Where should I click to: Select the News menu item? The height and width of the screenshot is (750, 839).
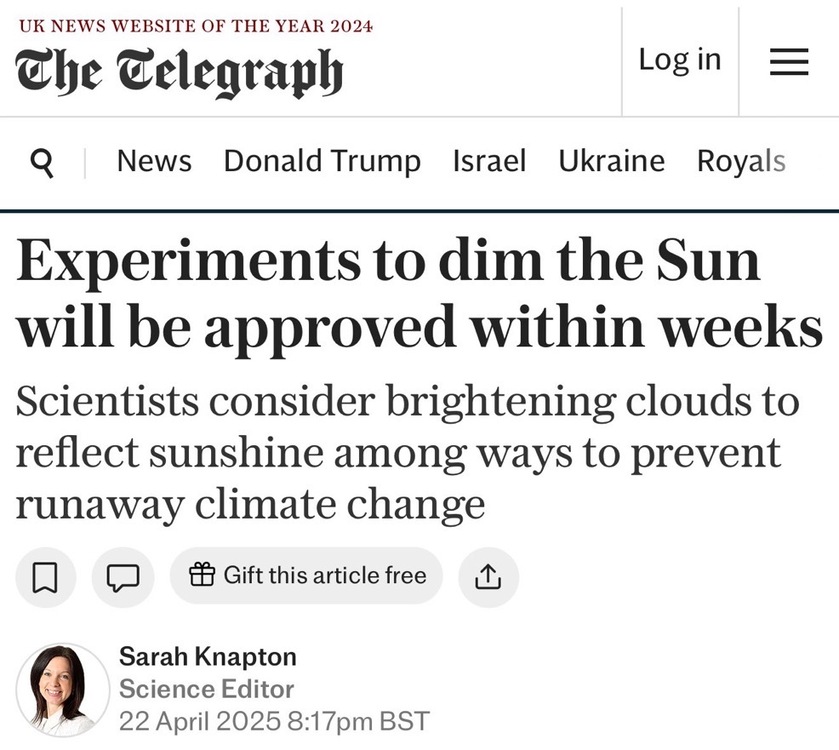coord(154,161)
